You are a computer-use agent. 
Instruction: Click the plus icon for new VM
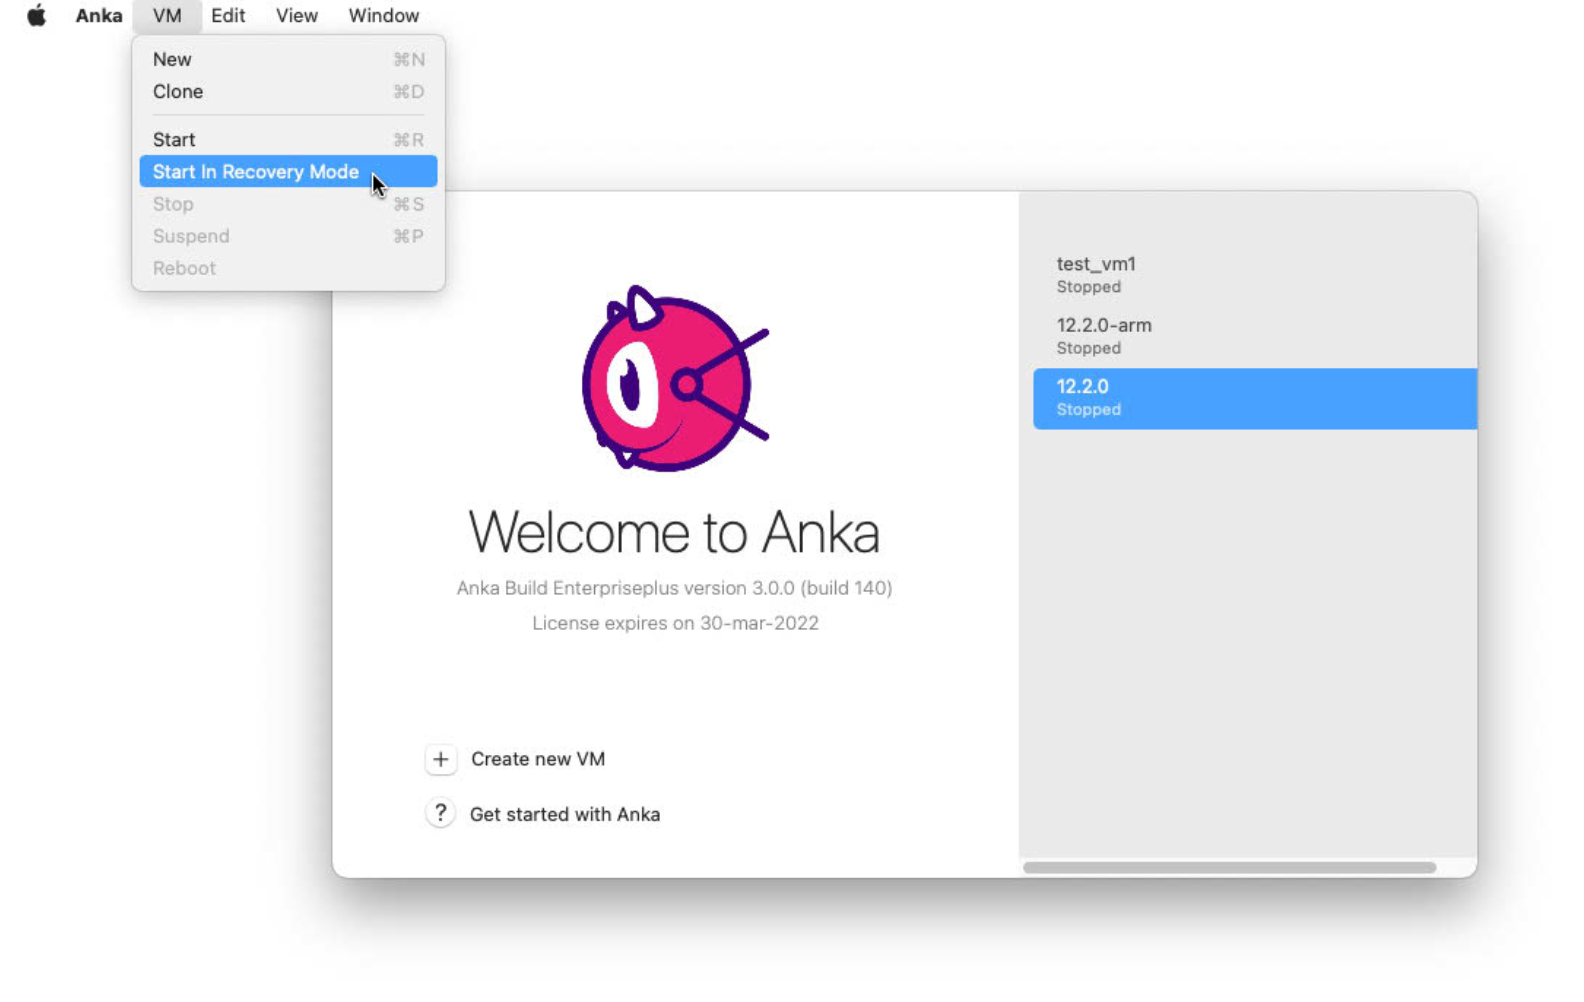click(x=440, y=759)
